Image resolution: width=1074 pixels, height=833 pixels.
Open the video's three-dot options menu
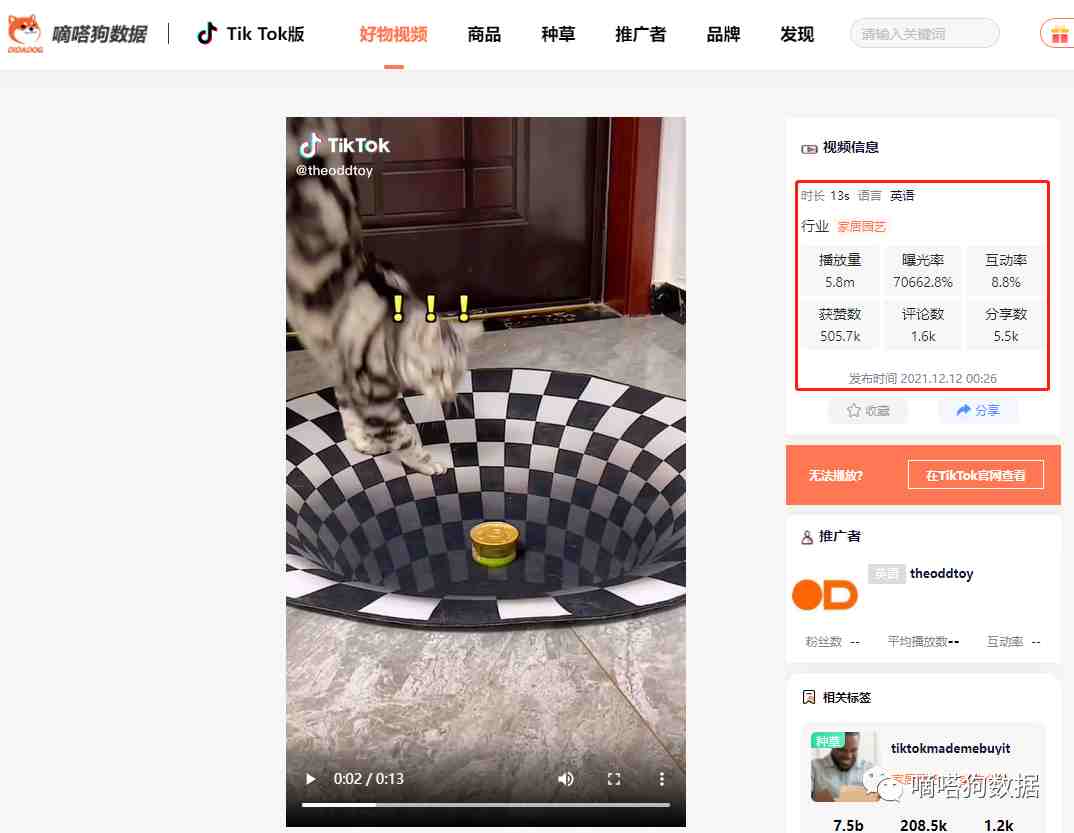pyautogui.click(x=662, y=779)
